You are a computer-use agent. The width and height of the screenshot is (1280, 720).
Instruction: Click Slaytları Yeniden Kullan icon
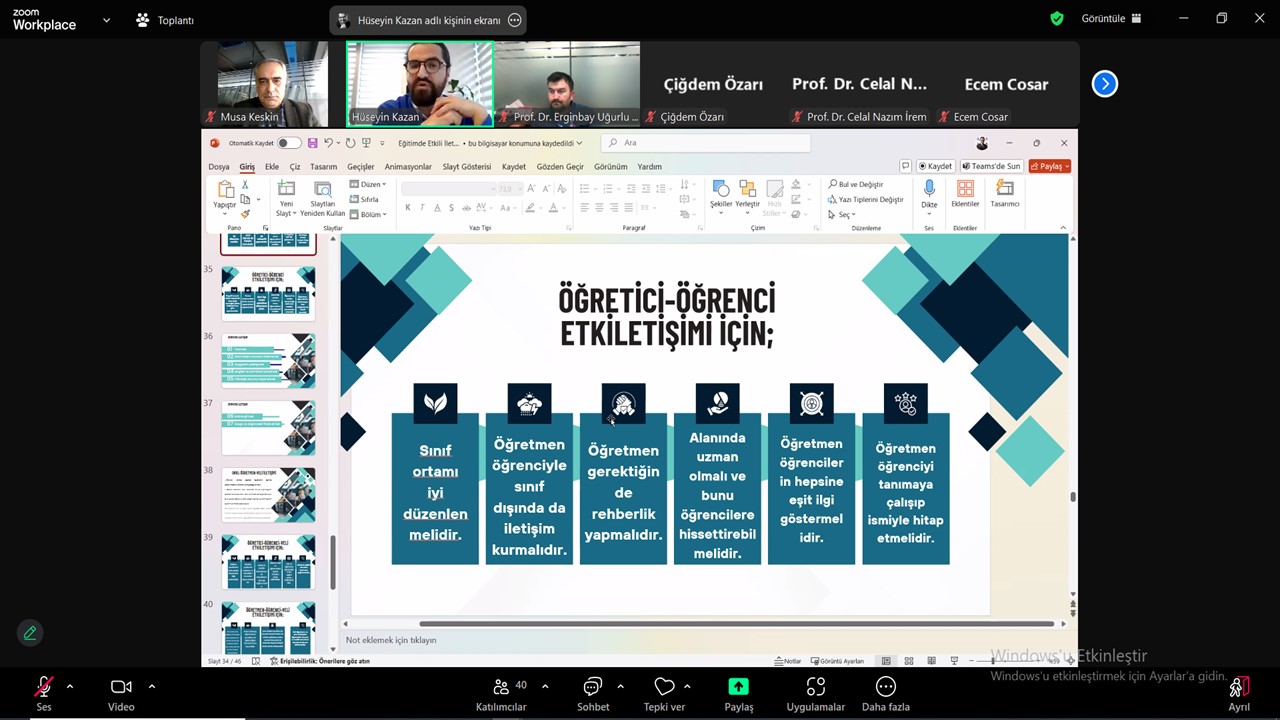click(323, 189)
